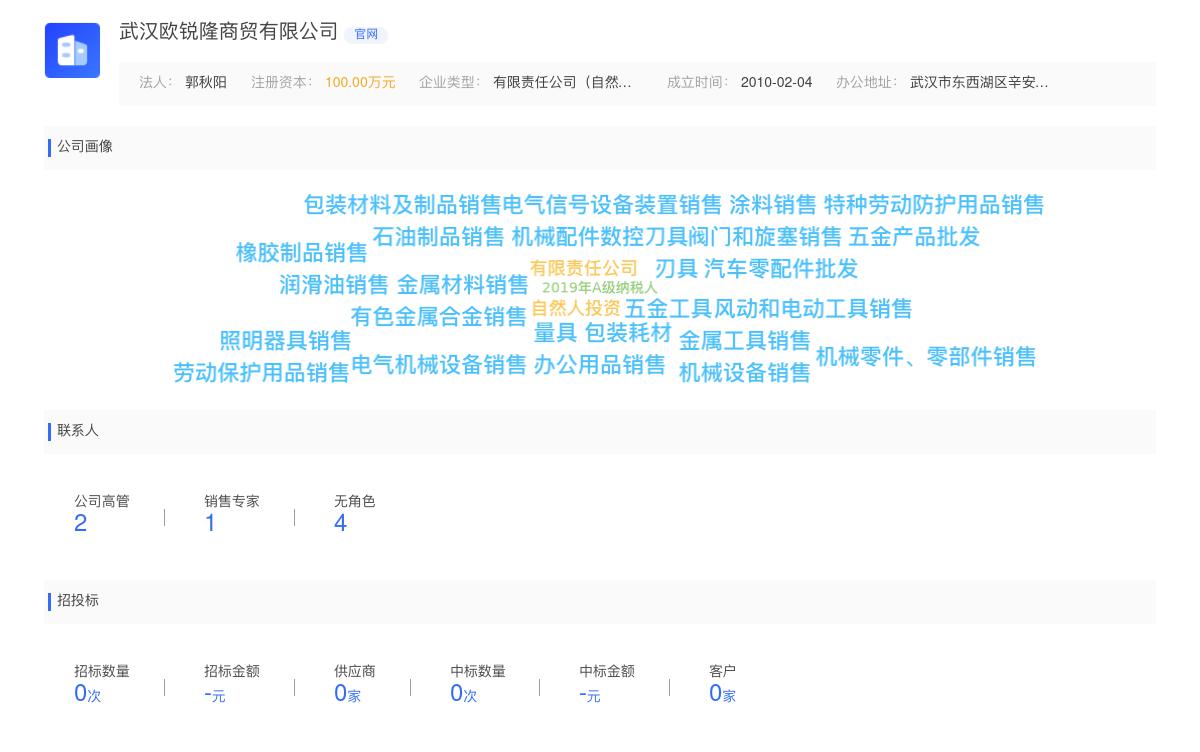Open the 官网 official website badge
Image resolution: width=1200 pixels, height=752 pixels.
coord(366,35)
